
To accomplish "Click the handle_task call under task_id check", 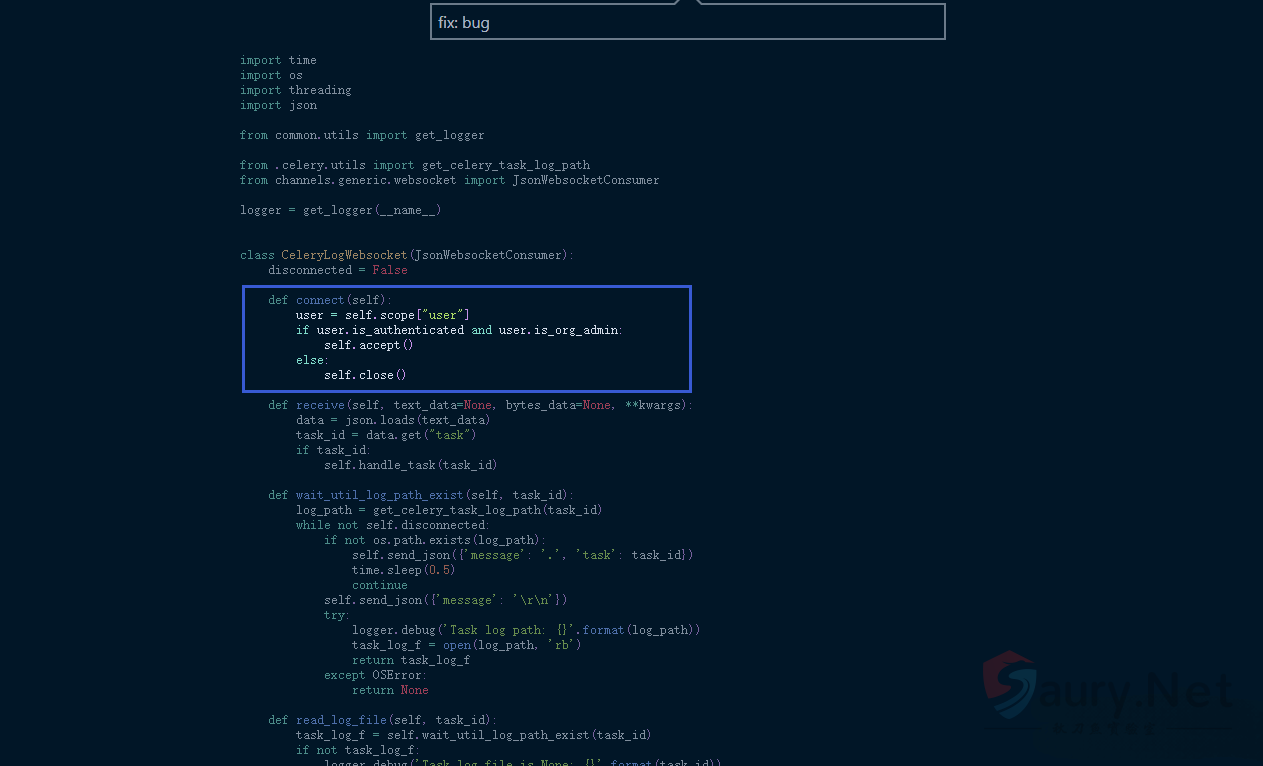I will [x=413, y=464].
